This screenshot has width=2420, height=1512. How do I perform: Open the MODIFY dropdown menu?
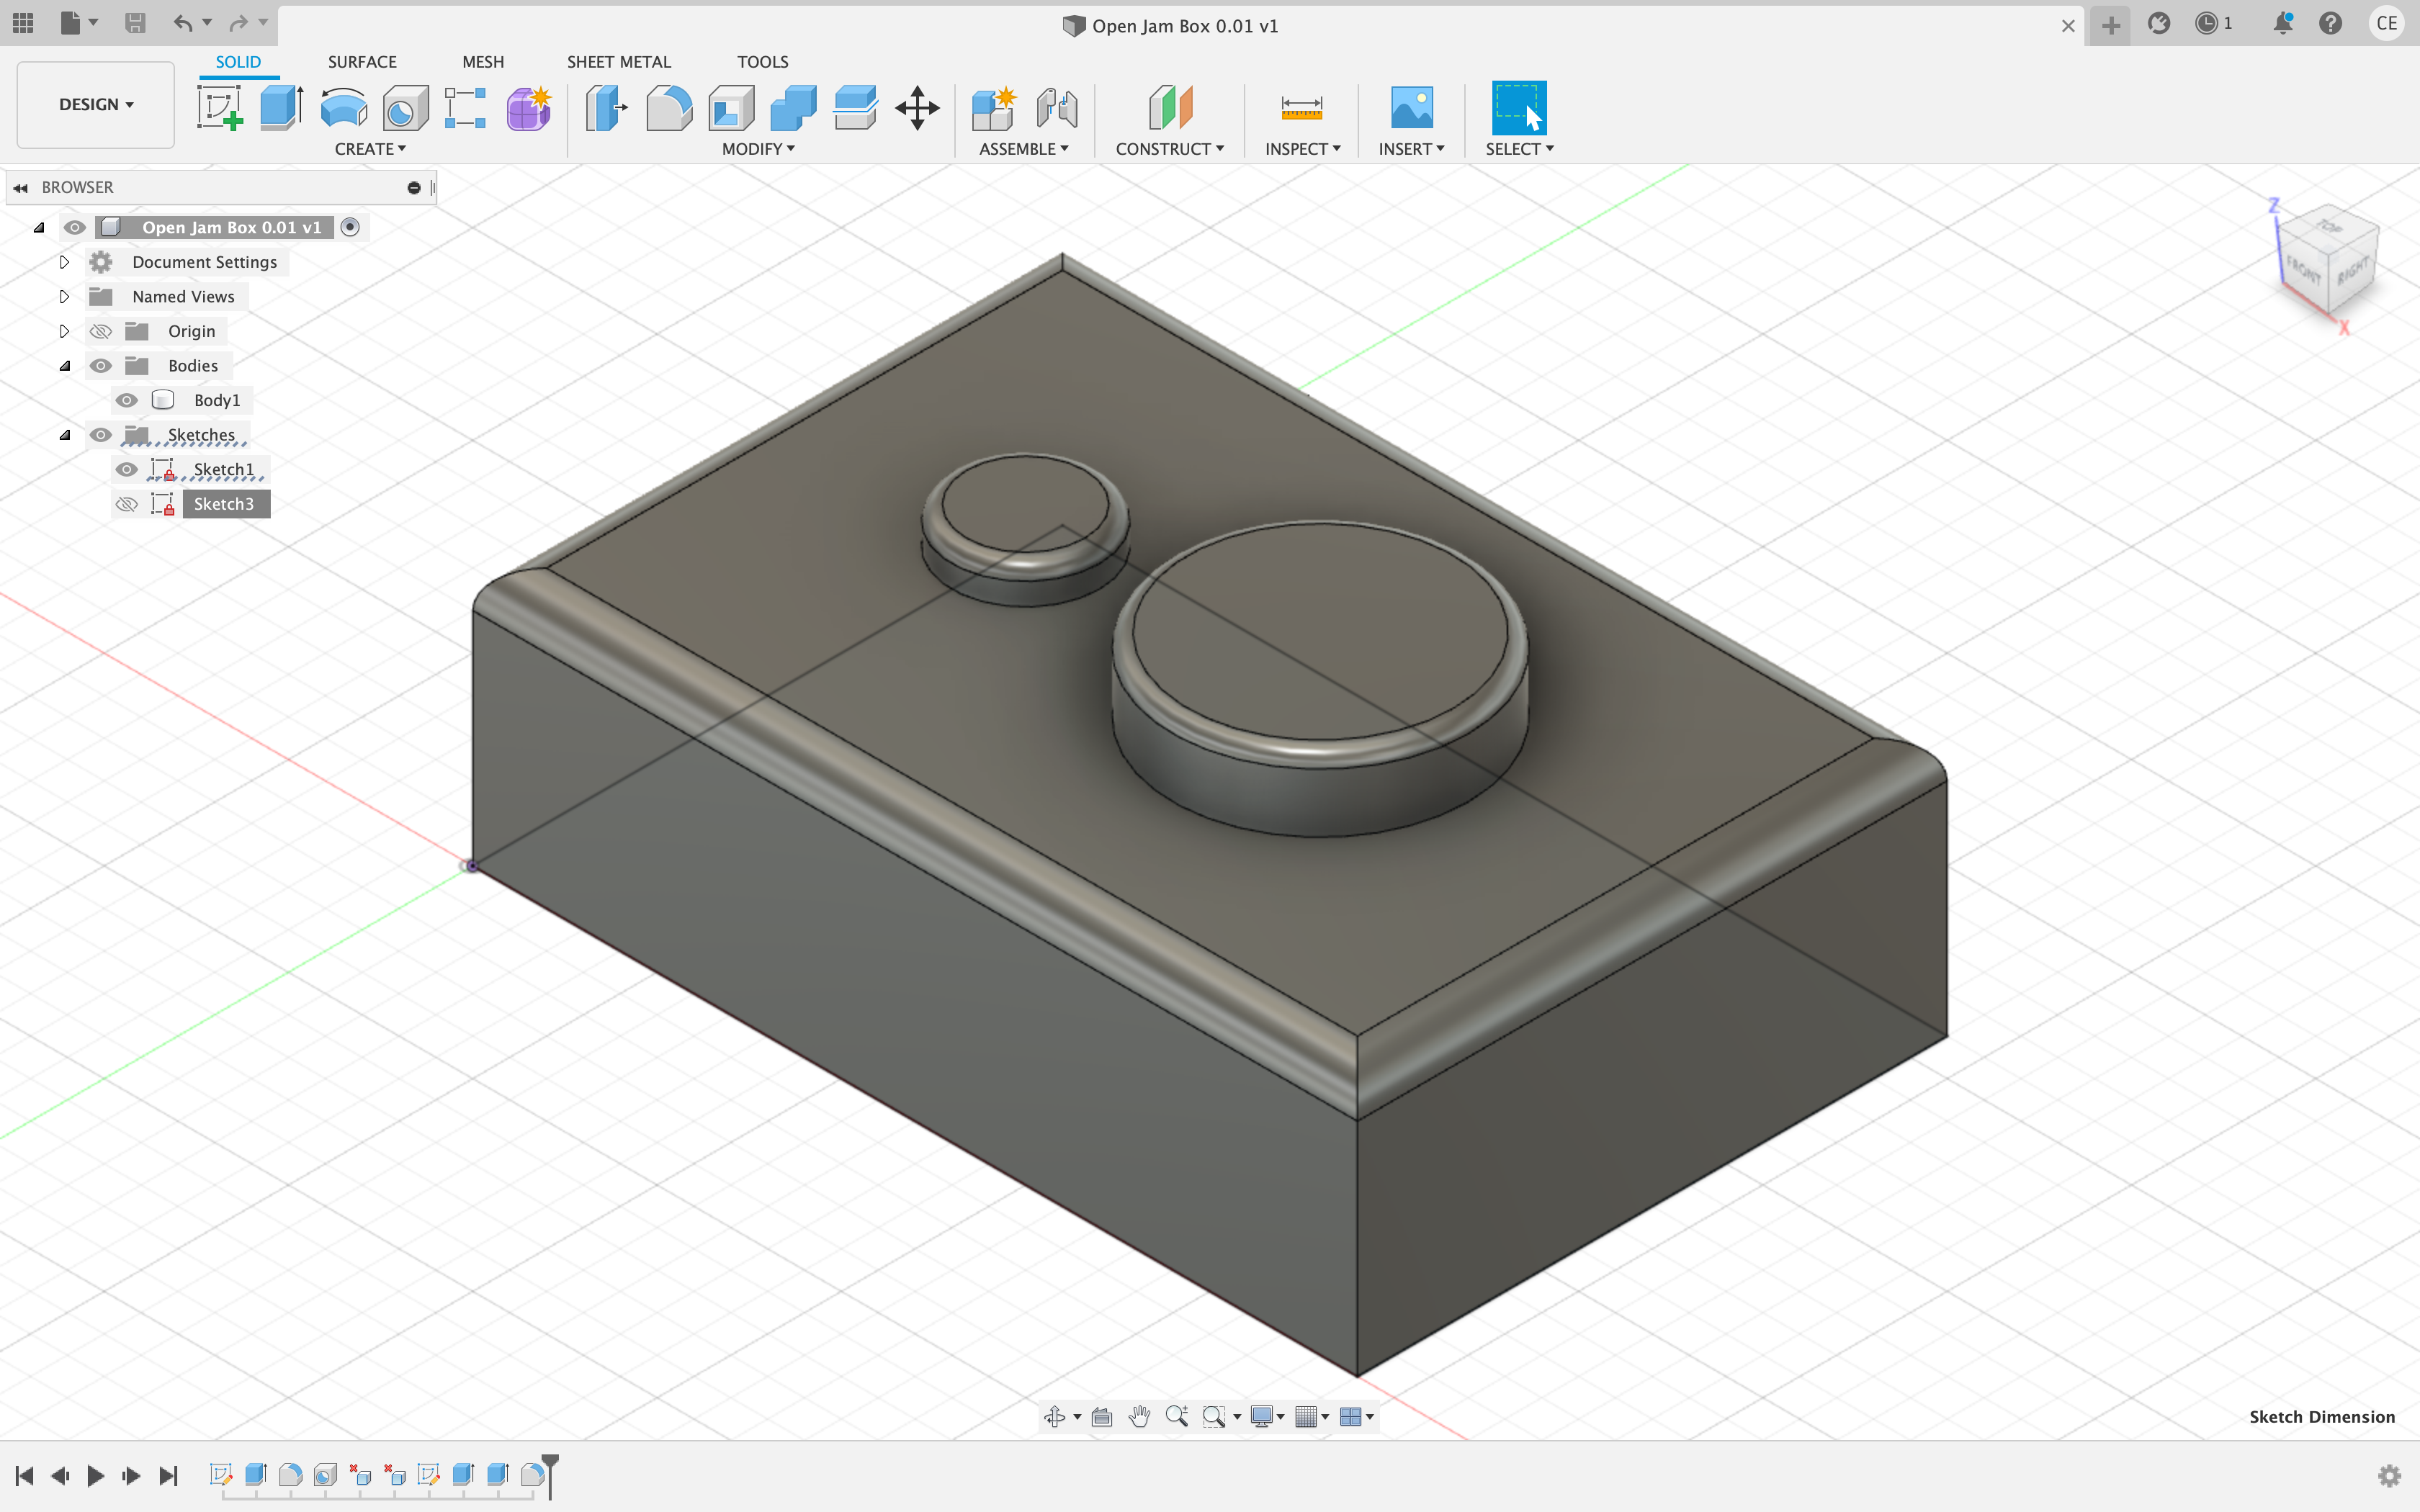click(758, 149)
